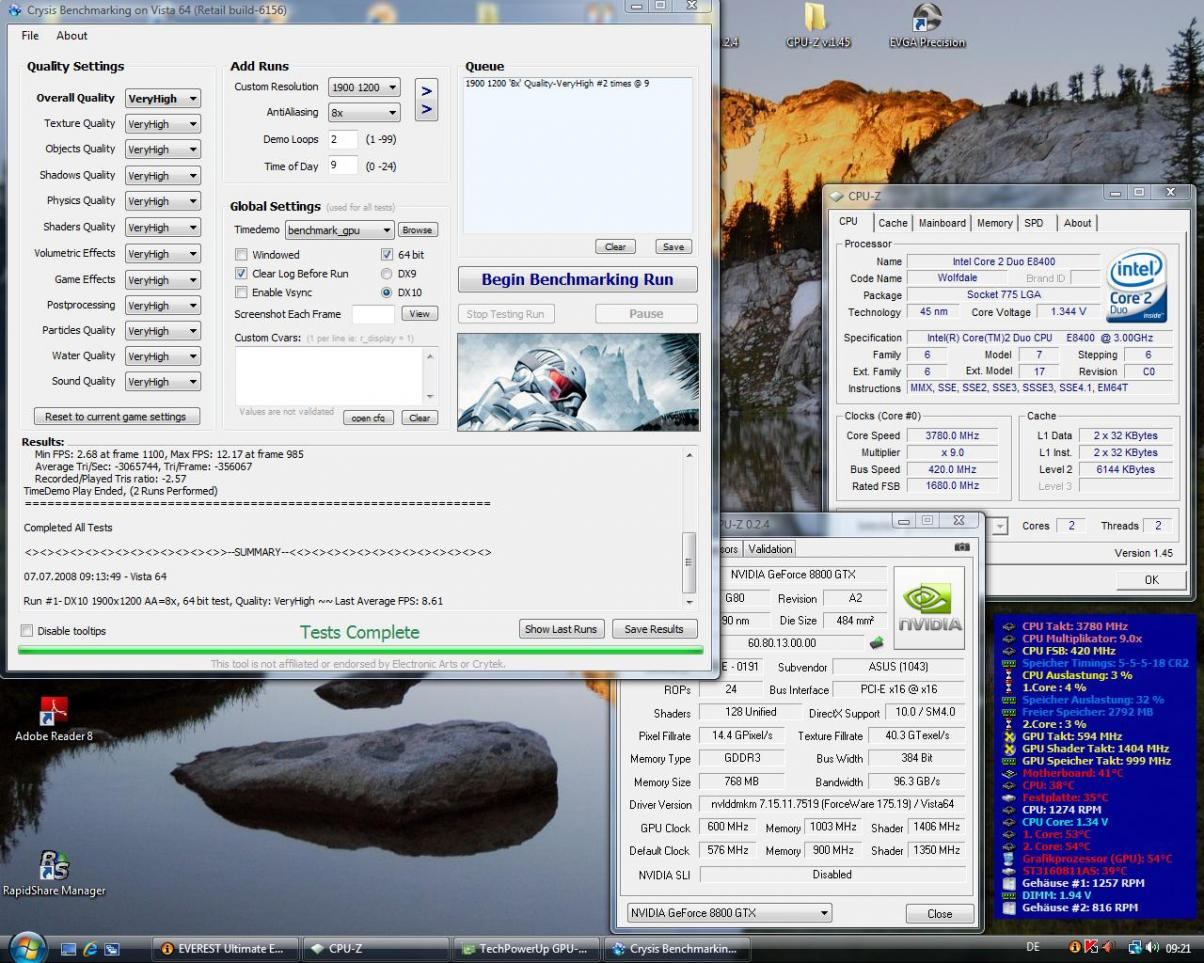1204x963 pixels.
Task: Open the Physics Quality dropdown
Action: pyautogui.click(x=163, y=201)
